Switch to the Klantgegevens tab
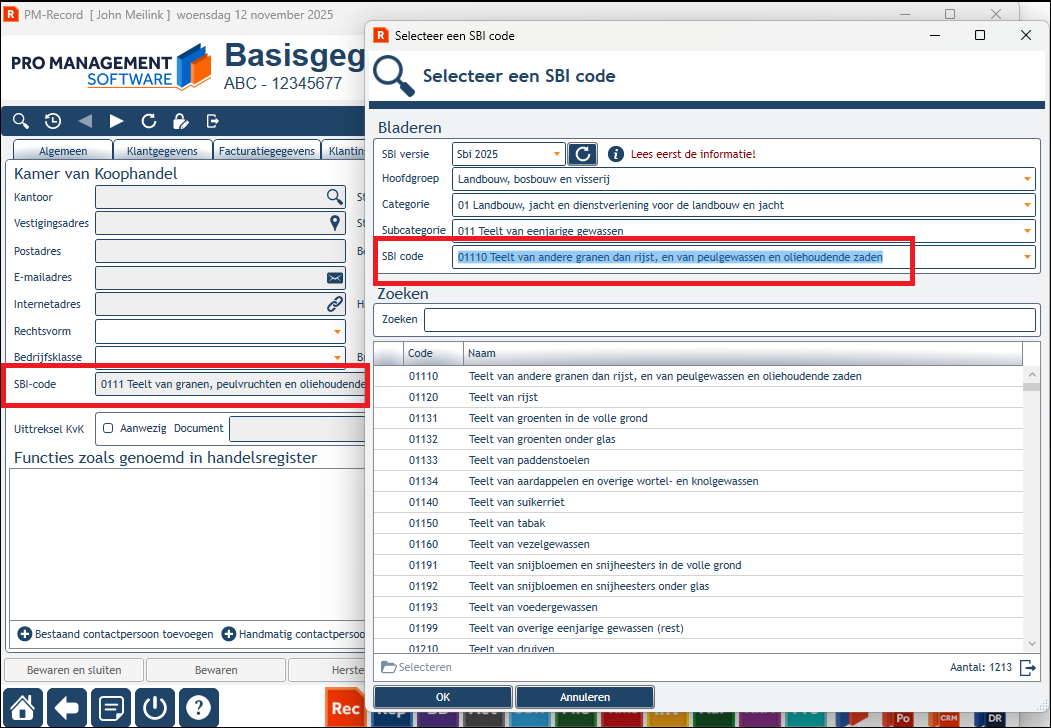The image size is (1051, 728). (162, 151)
